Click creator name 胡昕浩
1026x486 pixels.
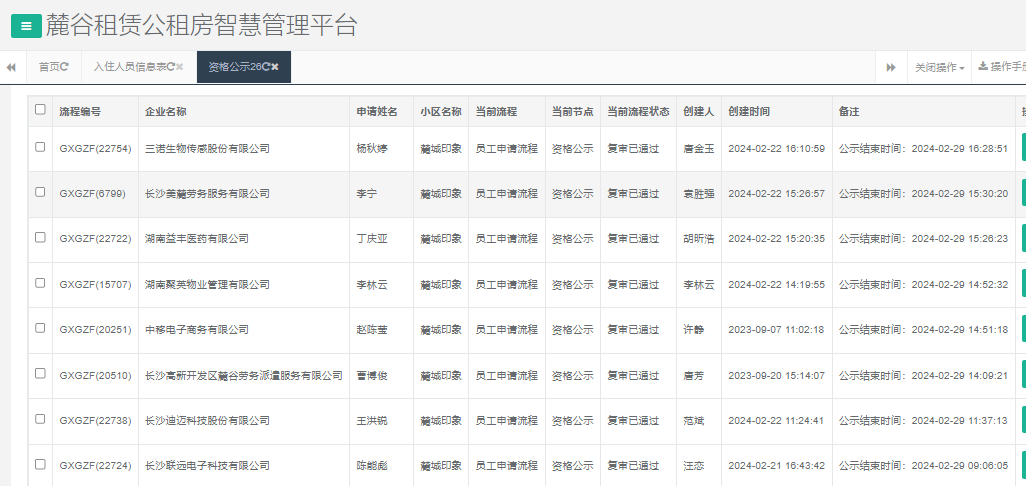click(699, 239)
